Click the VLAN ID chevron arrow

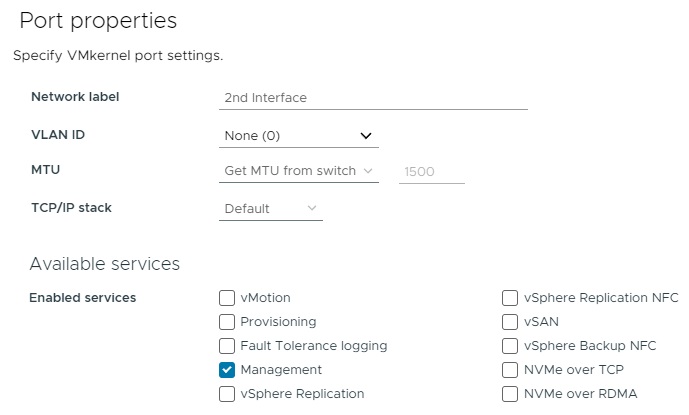366,135
